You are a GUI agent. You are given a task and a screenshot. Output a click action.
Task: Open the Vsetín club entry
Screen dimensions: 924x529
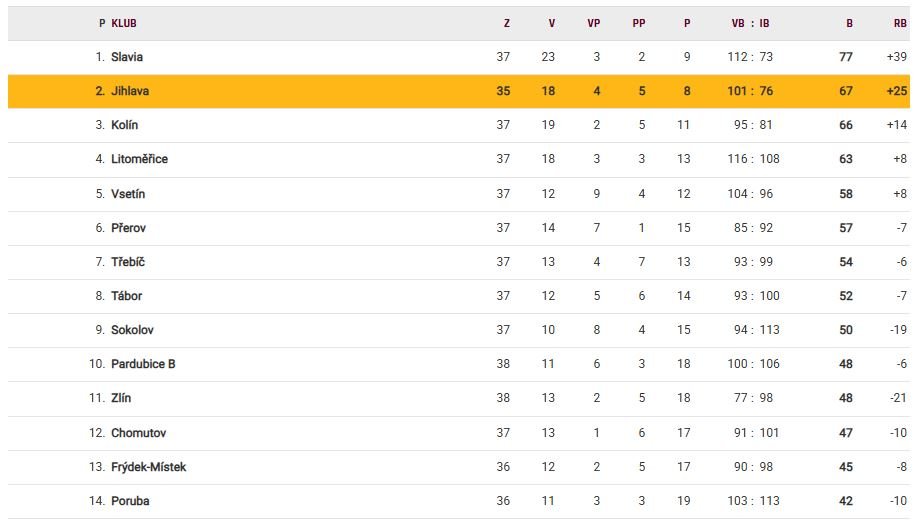point(128,194)
